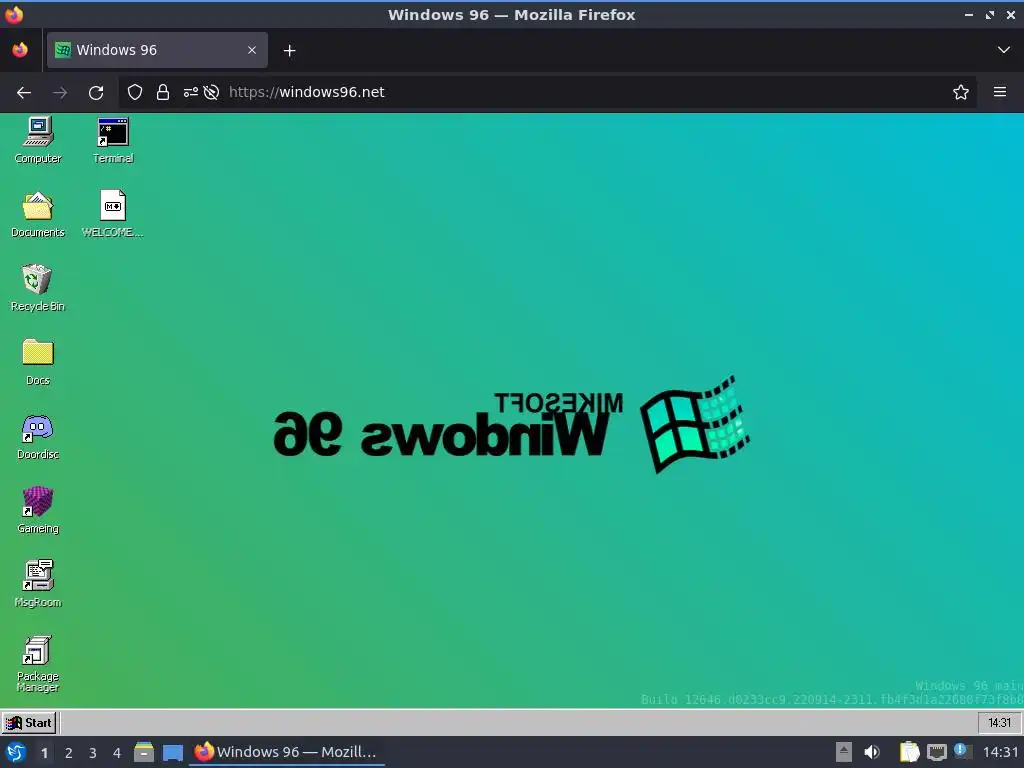This screenshot has width=1024, height=768.
Task: Open the Documents folder icon
Action: pos(38,214)
